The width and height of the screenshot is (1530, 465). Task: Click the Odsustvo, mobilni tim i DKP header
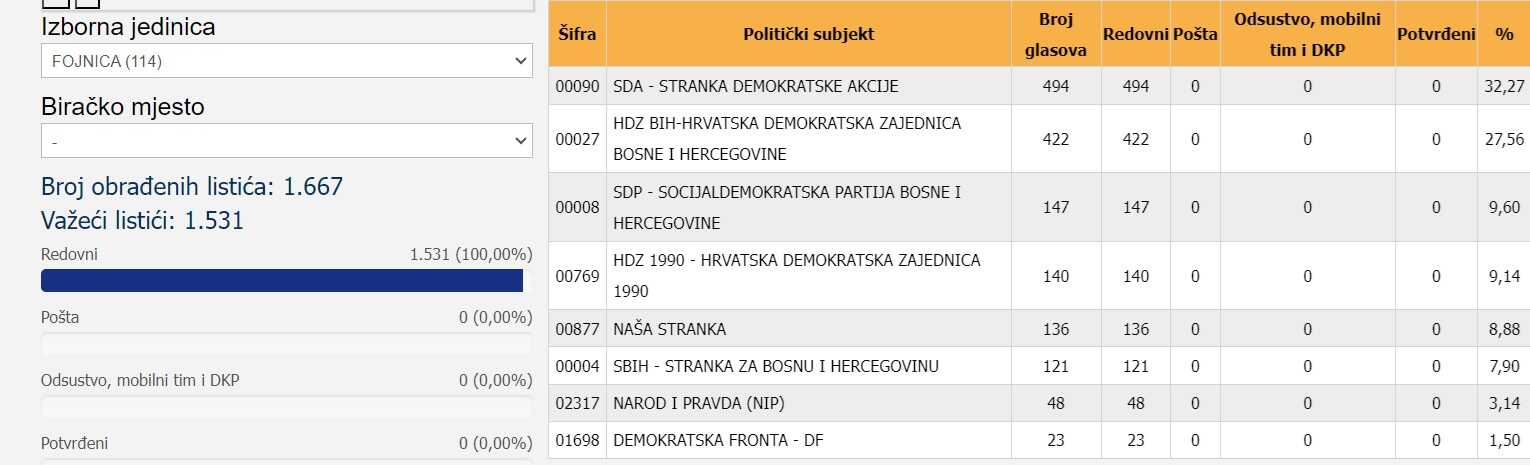click(1307, 34)
